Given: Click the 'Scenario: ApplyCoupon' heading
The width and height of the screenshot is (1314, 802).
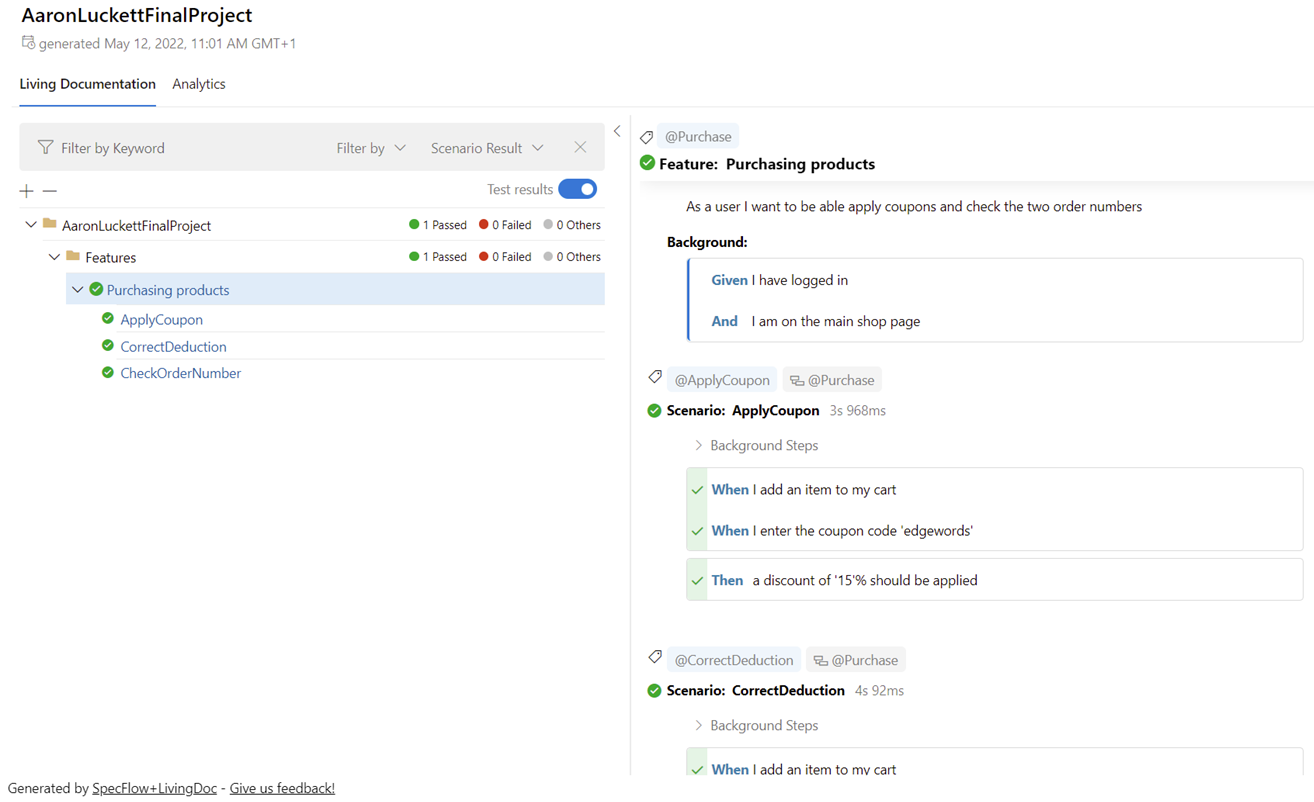Looking at the screenshot, I should click(x=743, y=410).
